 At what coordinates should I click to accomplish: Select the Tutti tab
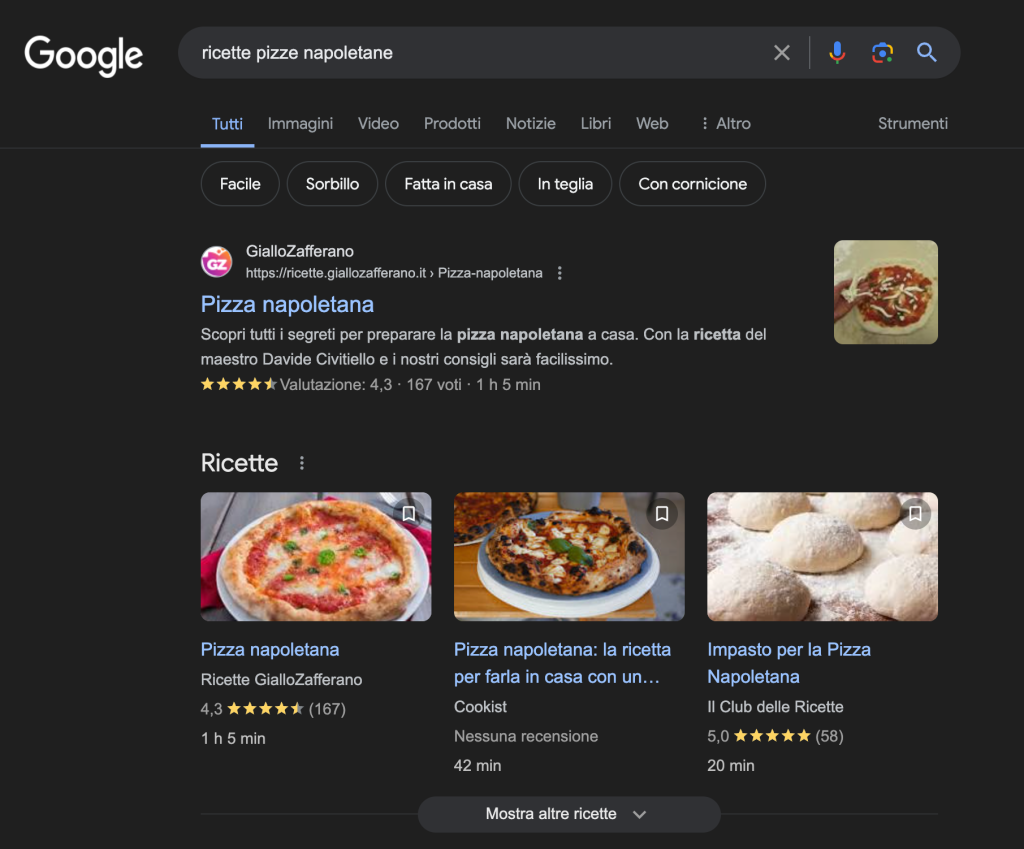point(227,124)
